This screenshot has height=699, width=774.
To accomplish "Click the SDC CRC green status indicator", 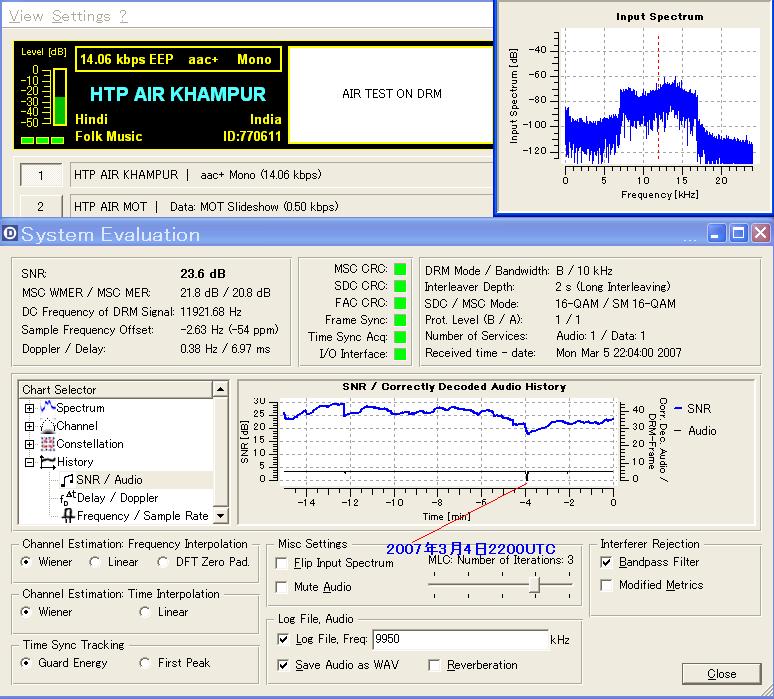I will coord(400,286).
